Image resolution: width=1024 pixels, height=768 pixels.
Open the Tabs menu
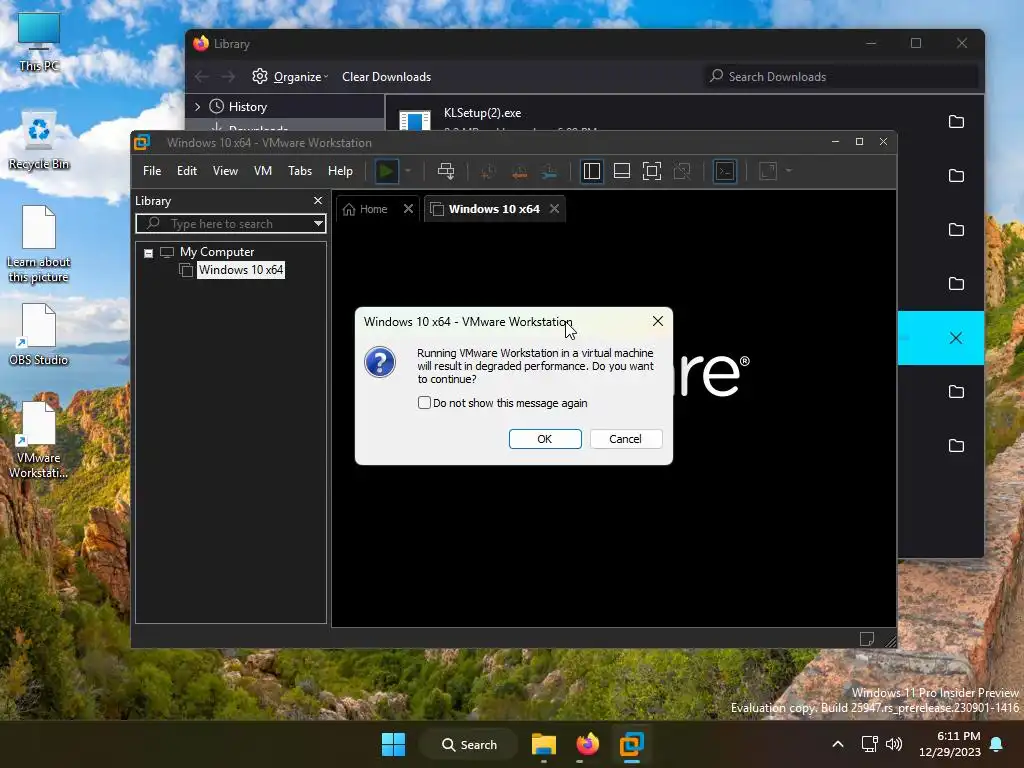tap(300, 170)
